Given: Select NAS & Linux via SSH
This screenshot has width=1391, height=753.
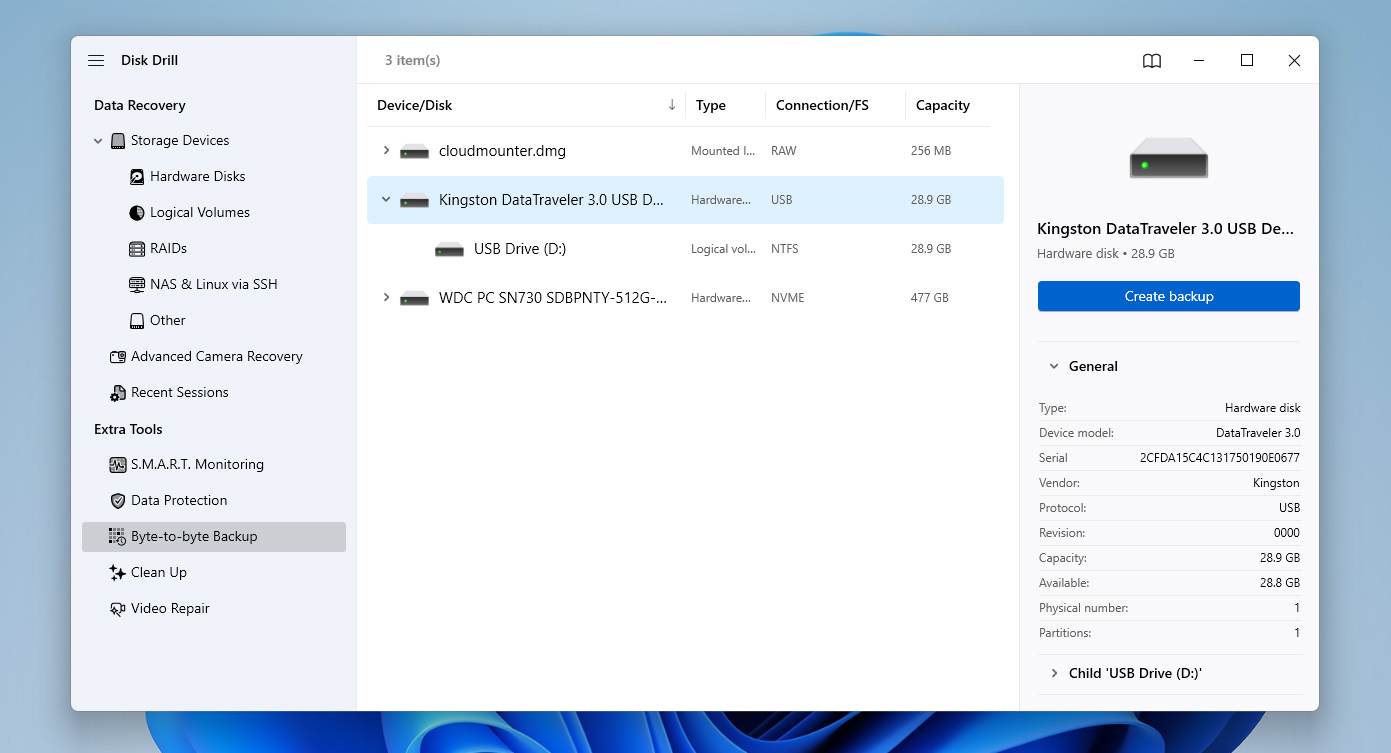Looking at the screenshot, I should tap(214, 285).
